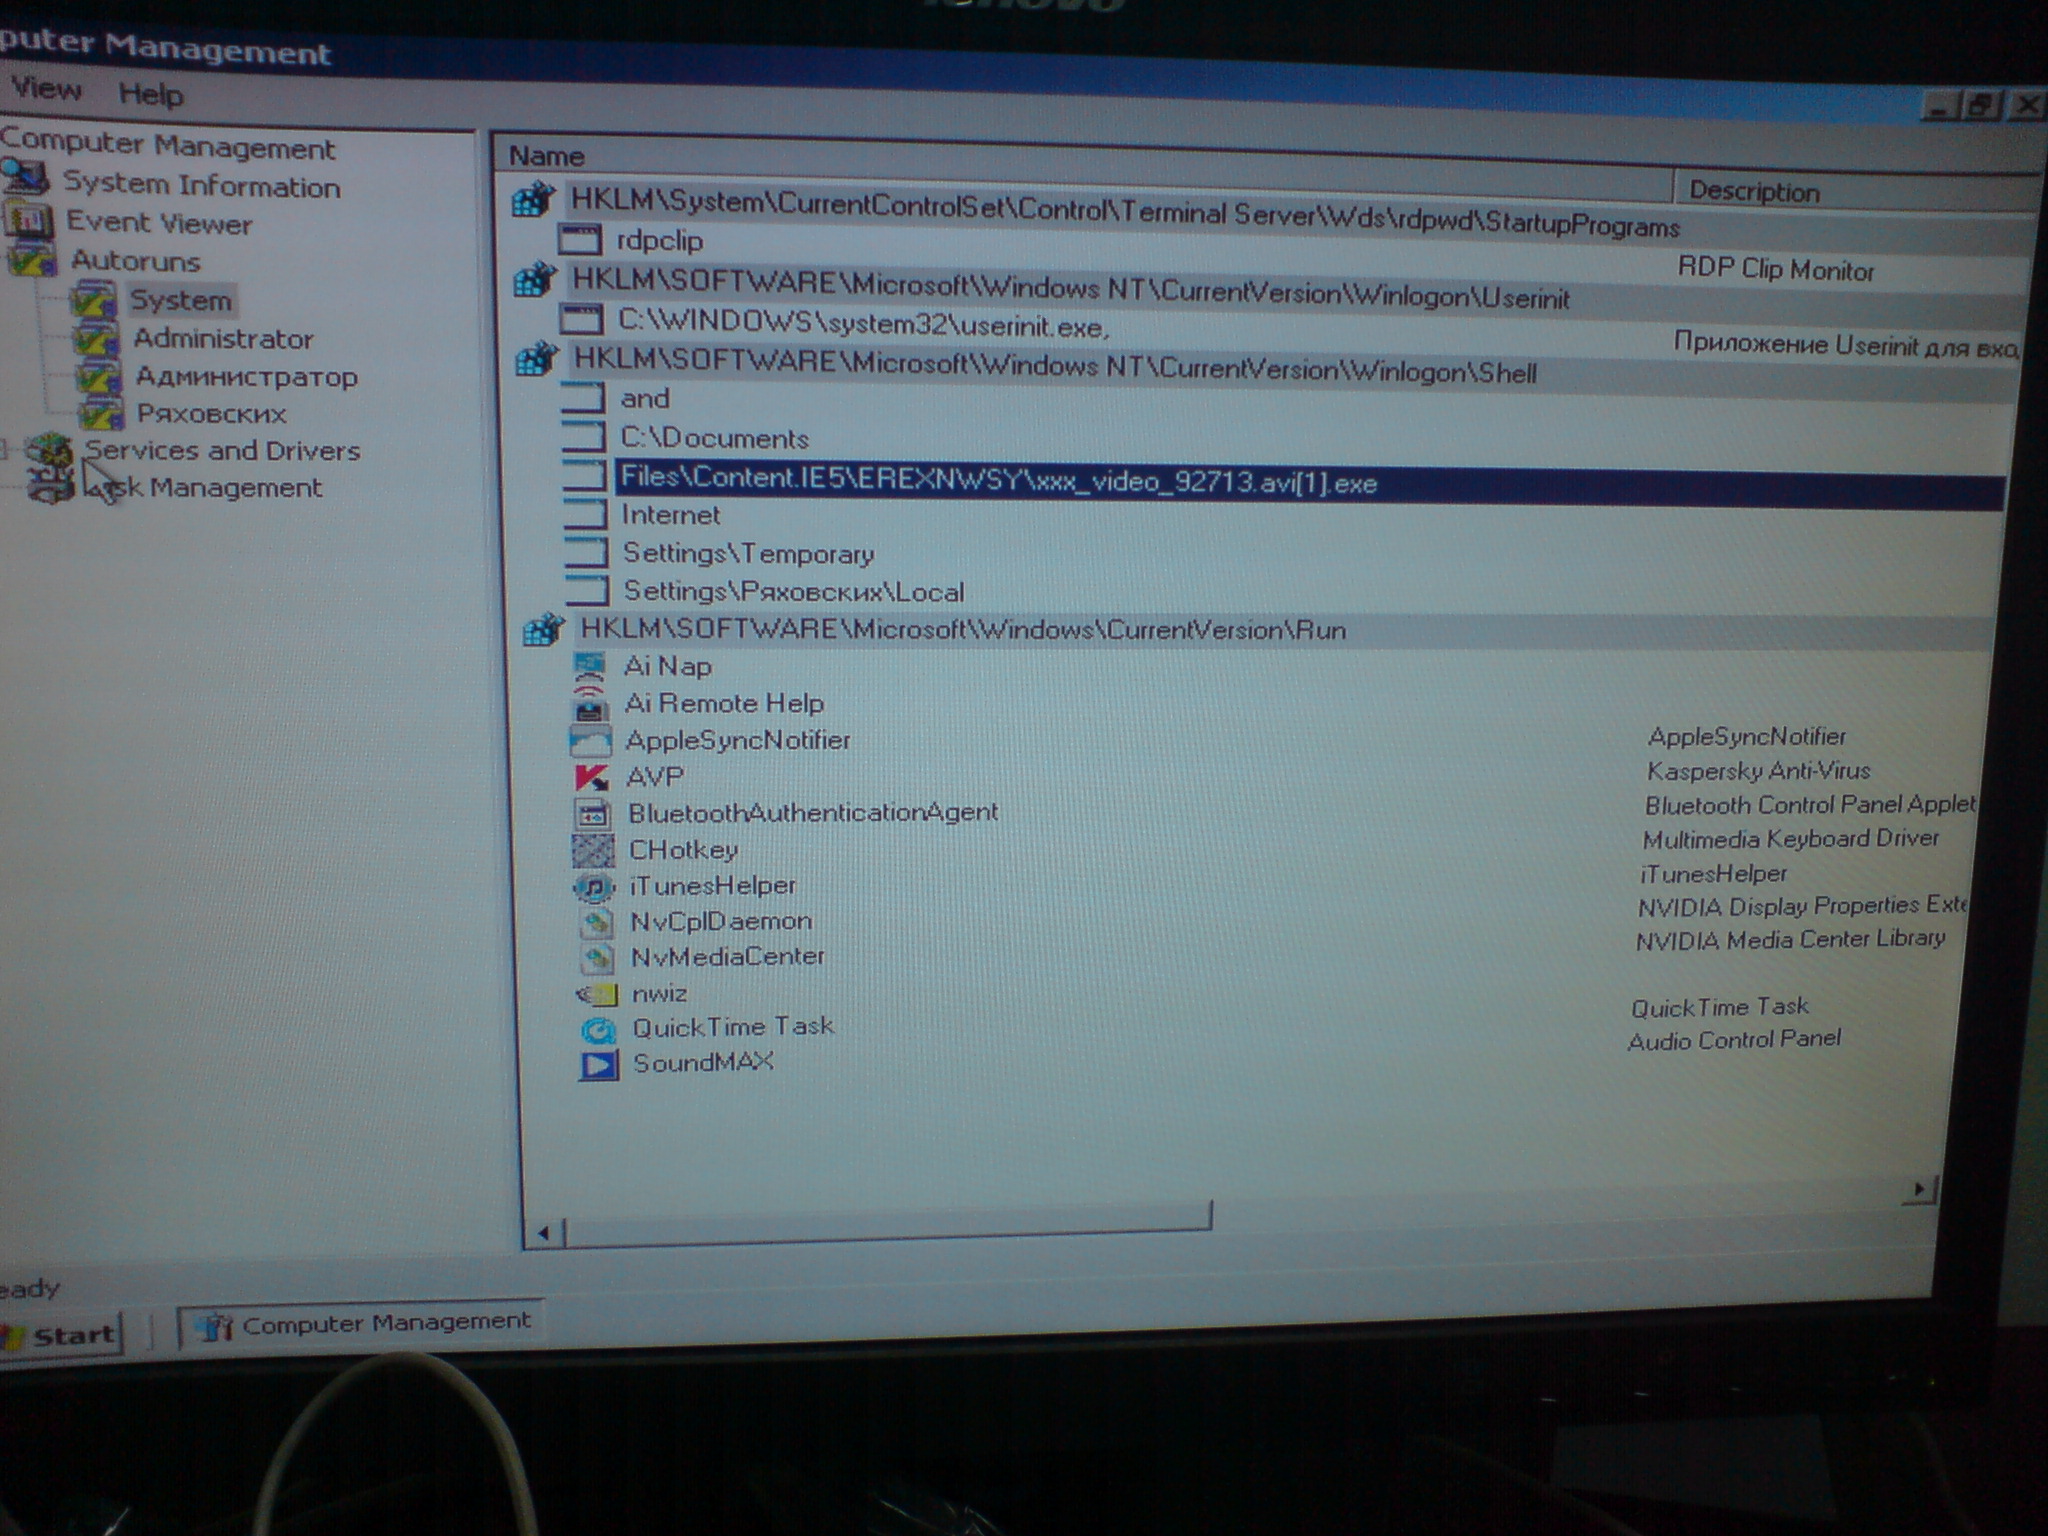Click the Kaspersky Anti-Virus description
The width and height of the screenshot is (2048, 1536).
coord(1758,771)
